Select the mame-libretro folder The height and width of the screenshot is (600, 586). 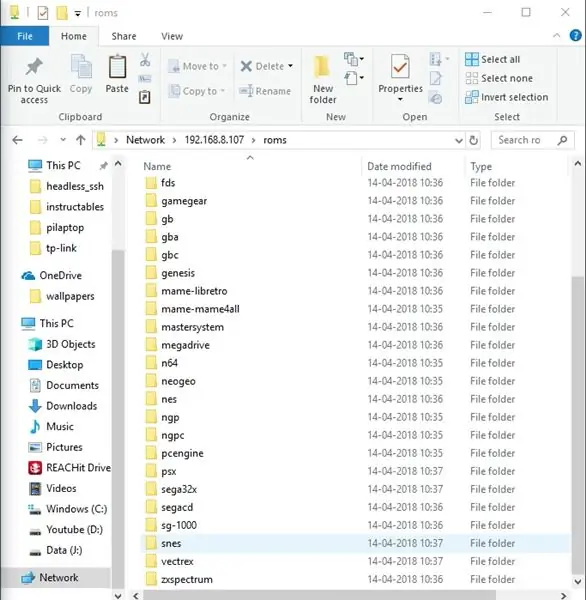356,291
